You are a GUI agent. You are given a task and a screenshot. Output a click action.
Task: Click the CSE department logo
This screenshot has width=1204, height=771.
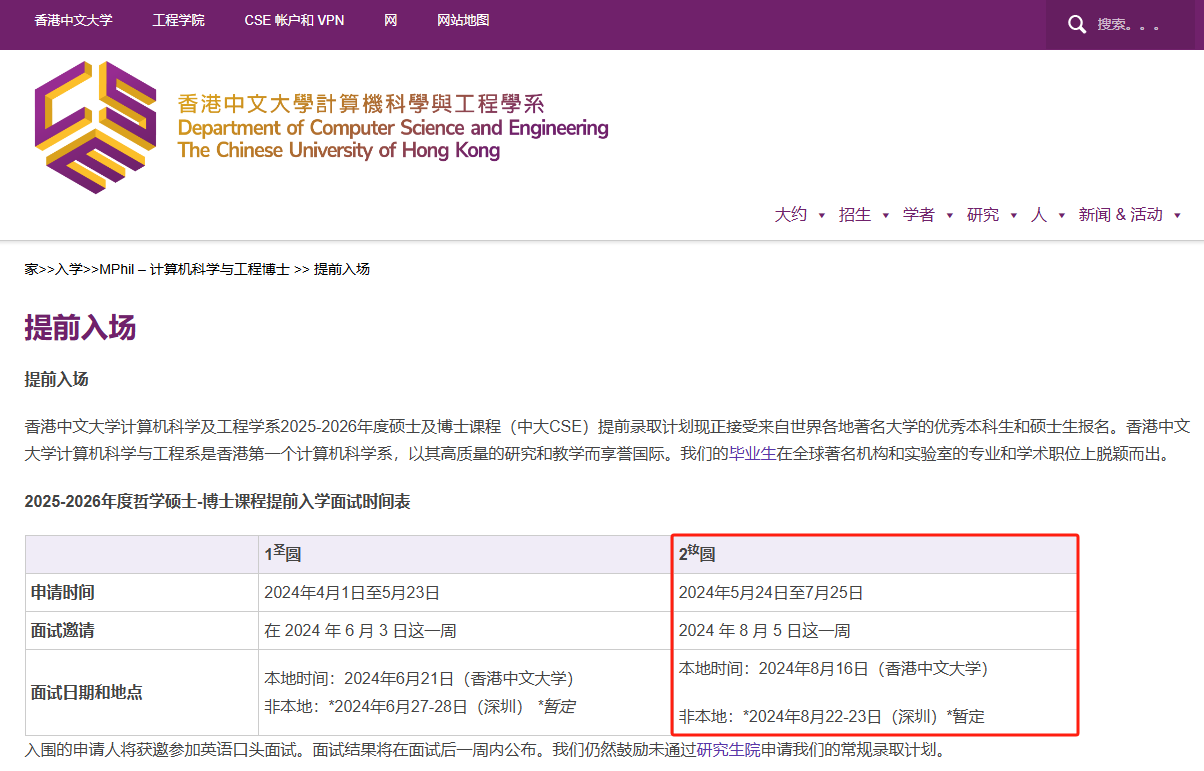tap(95, 127)
